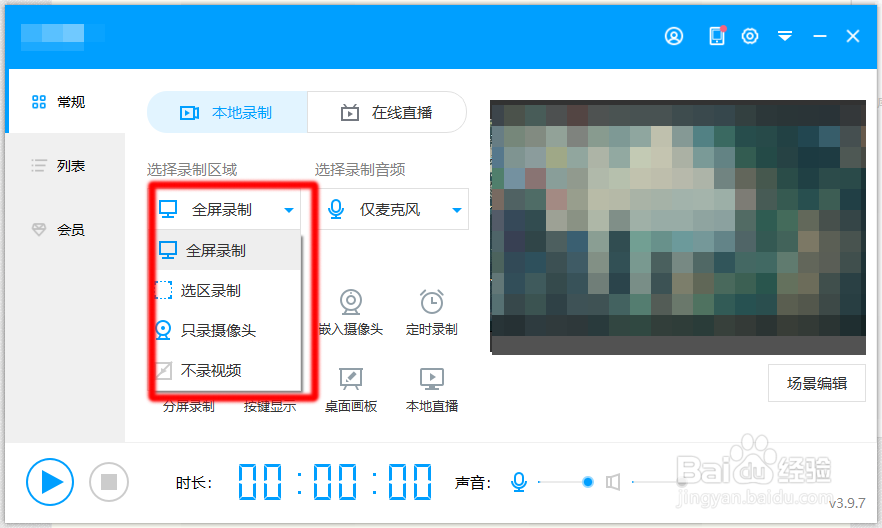This screenshot has width=882, height=528.
Task: Collapse the 全屏录制 region dropdown
Action: point(227,210)
